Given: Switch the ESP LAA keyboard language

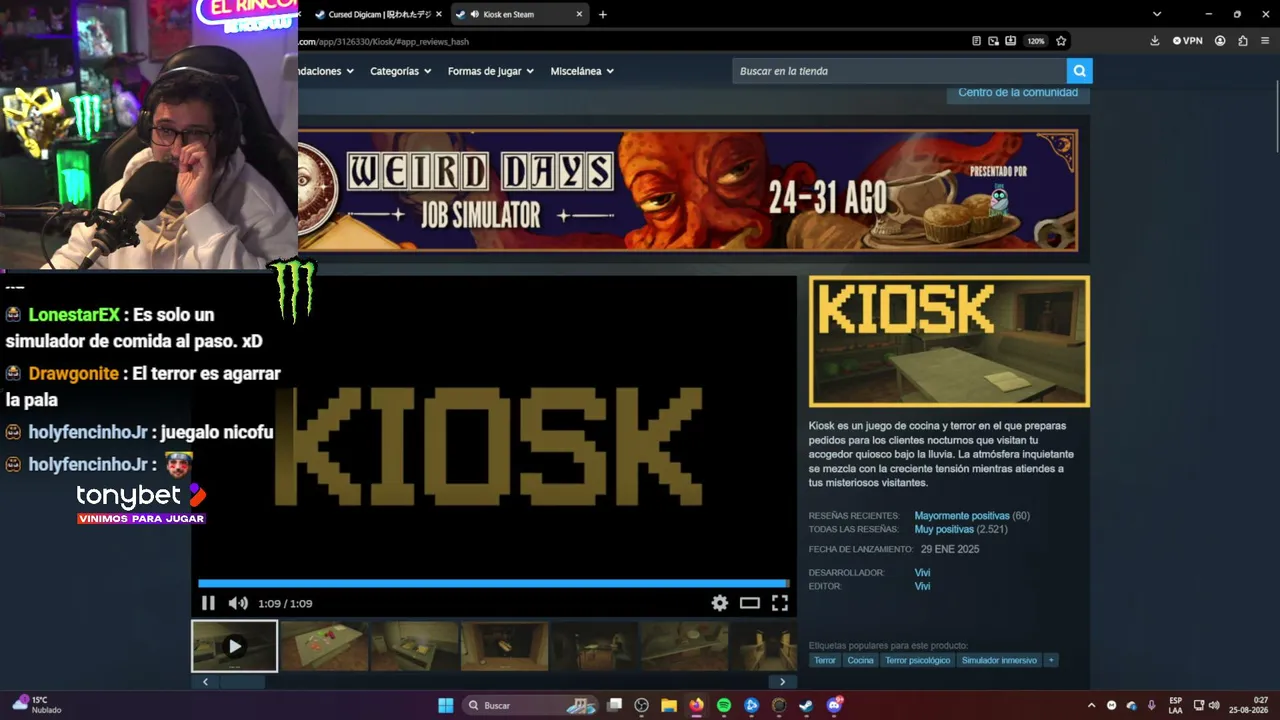Looking at the screenshot, I should pyautogui.click(x=1176, y=705).
